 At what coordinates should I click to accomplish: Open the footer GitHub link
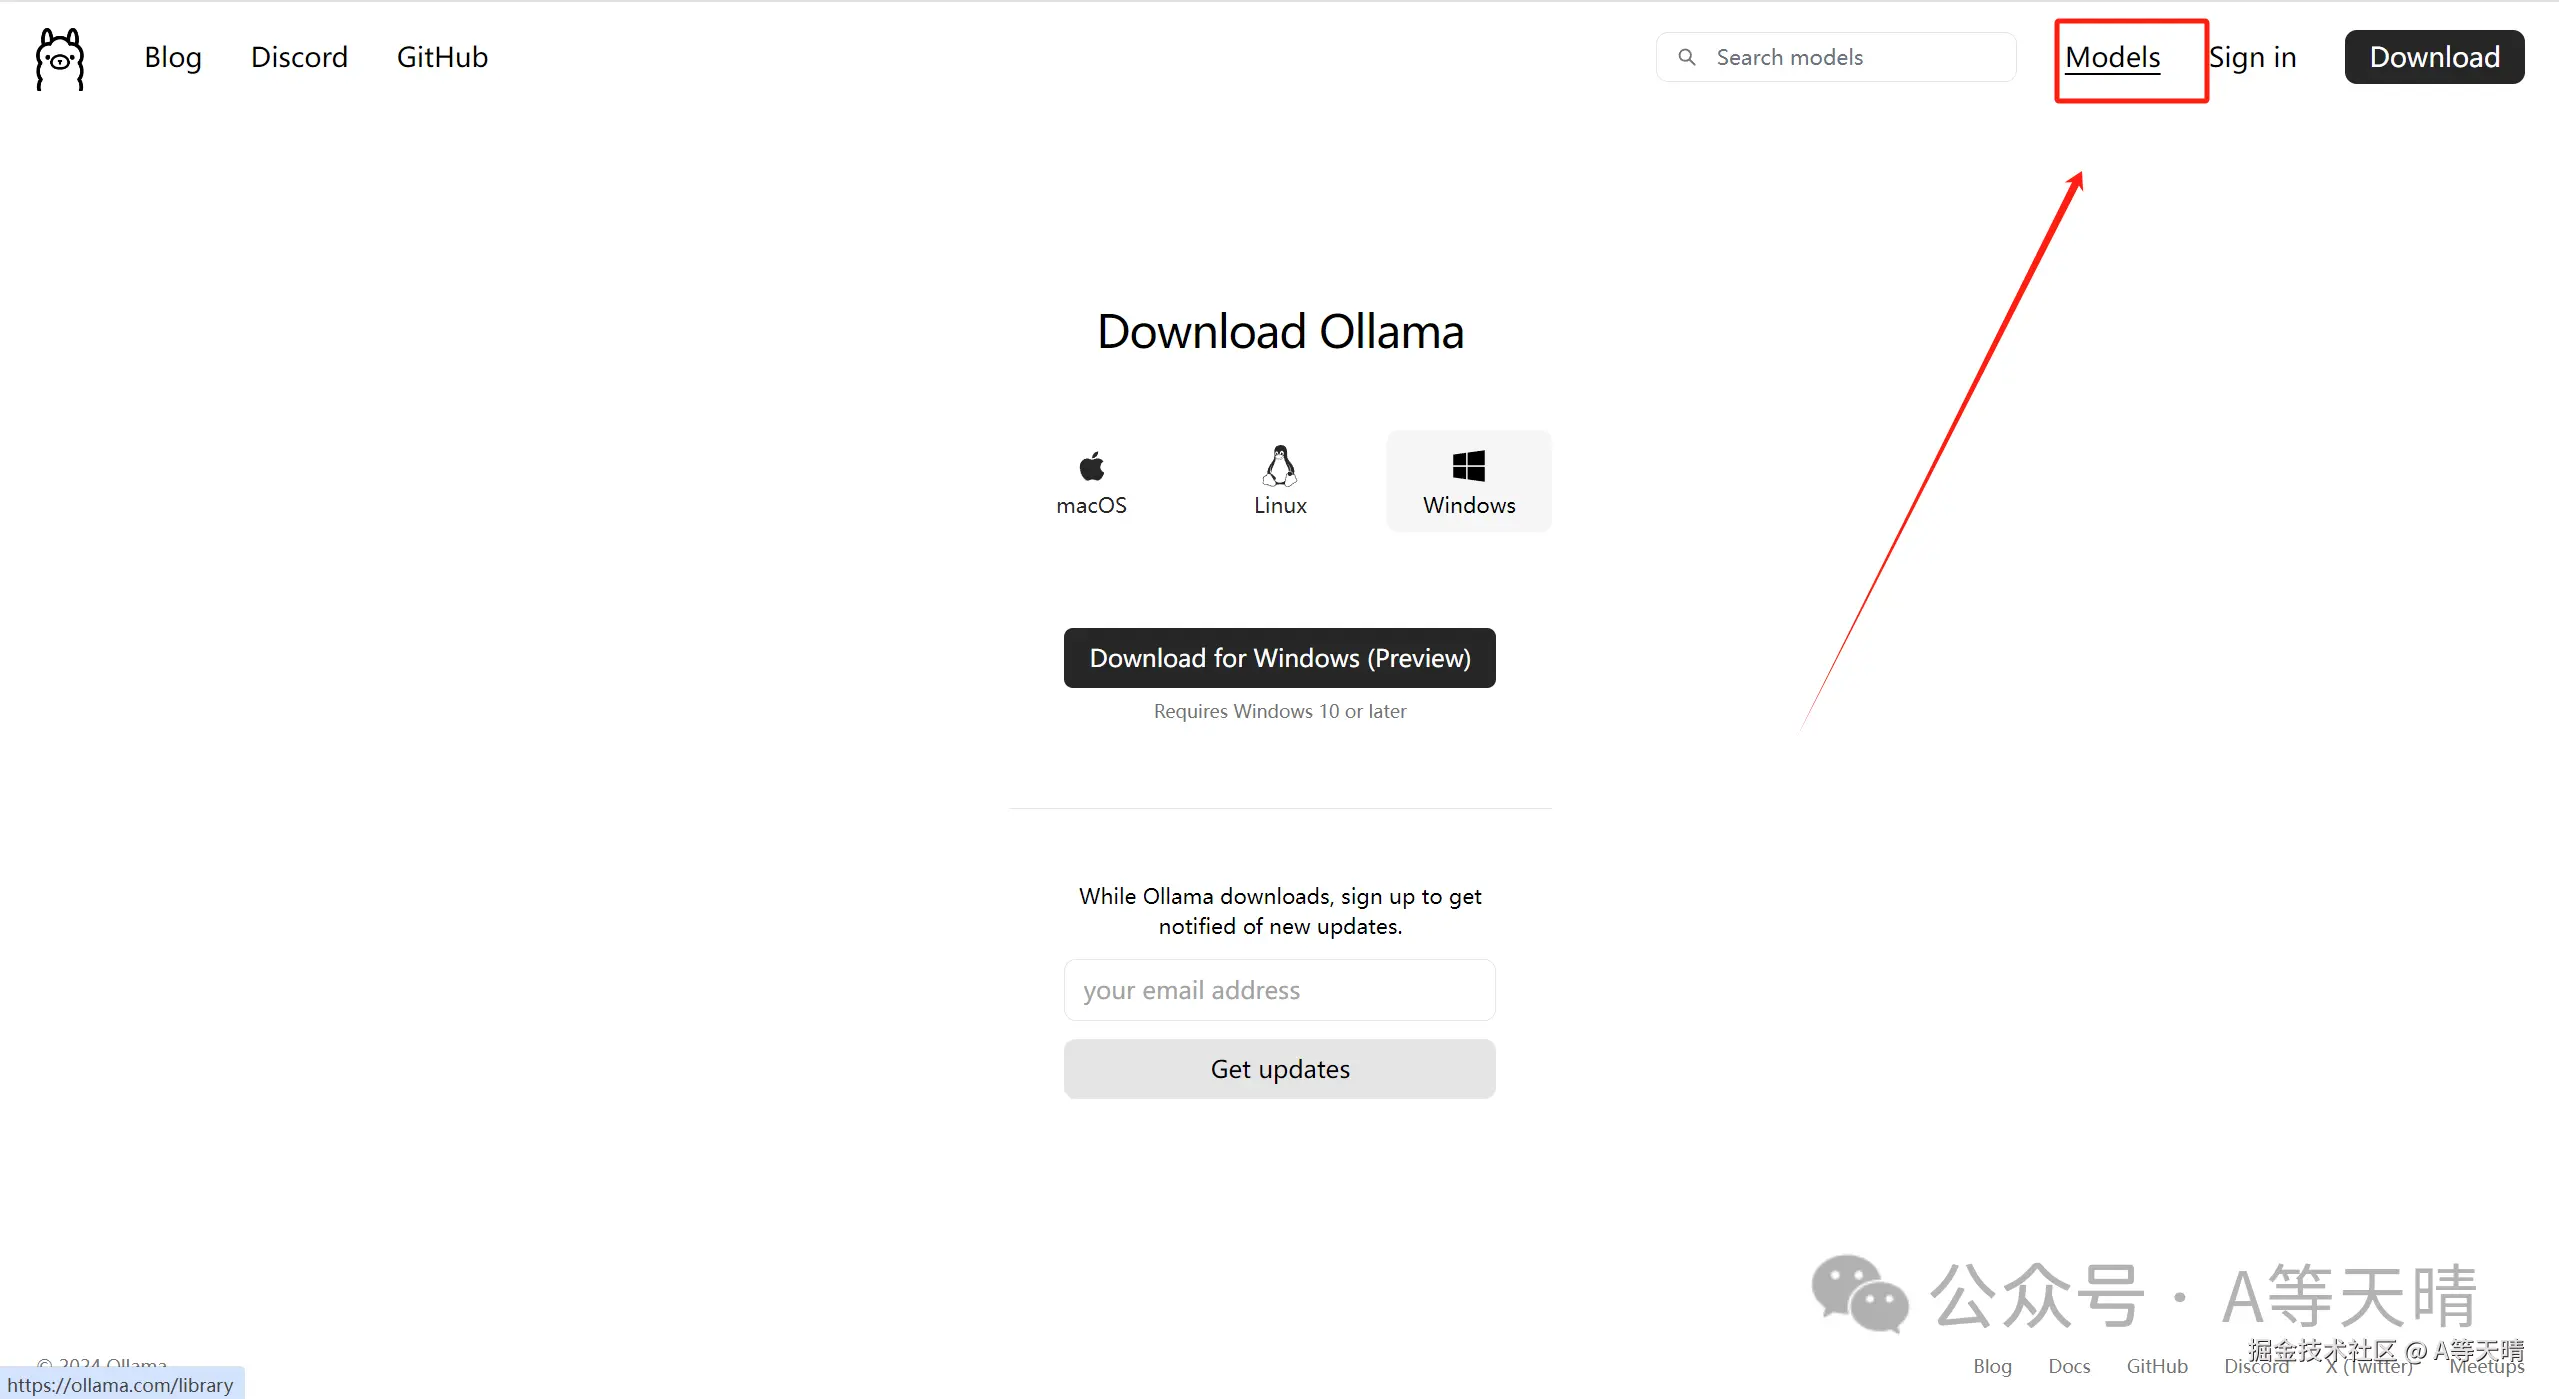[x=2157, y=1366]
